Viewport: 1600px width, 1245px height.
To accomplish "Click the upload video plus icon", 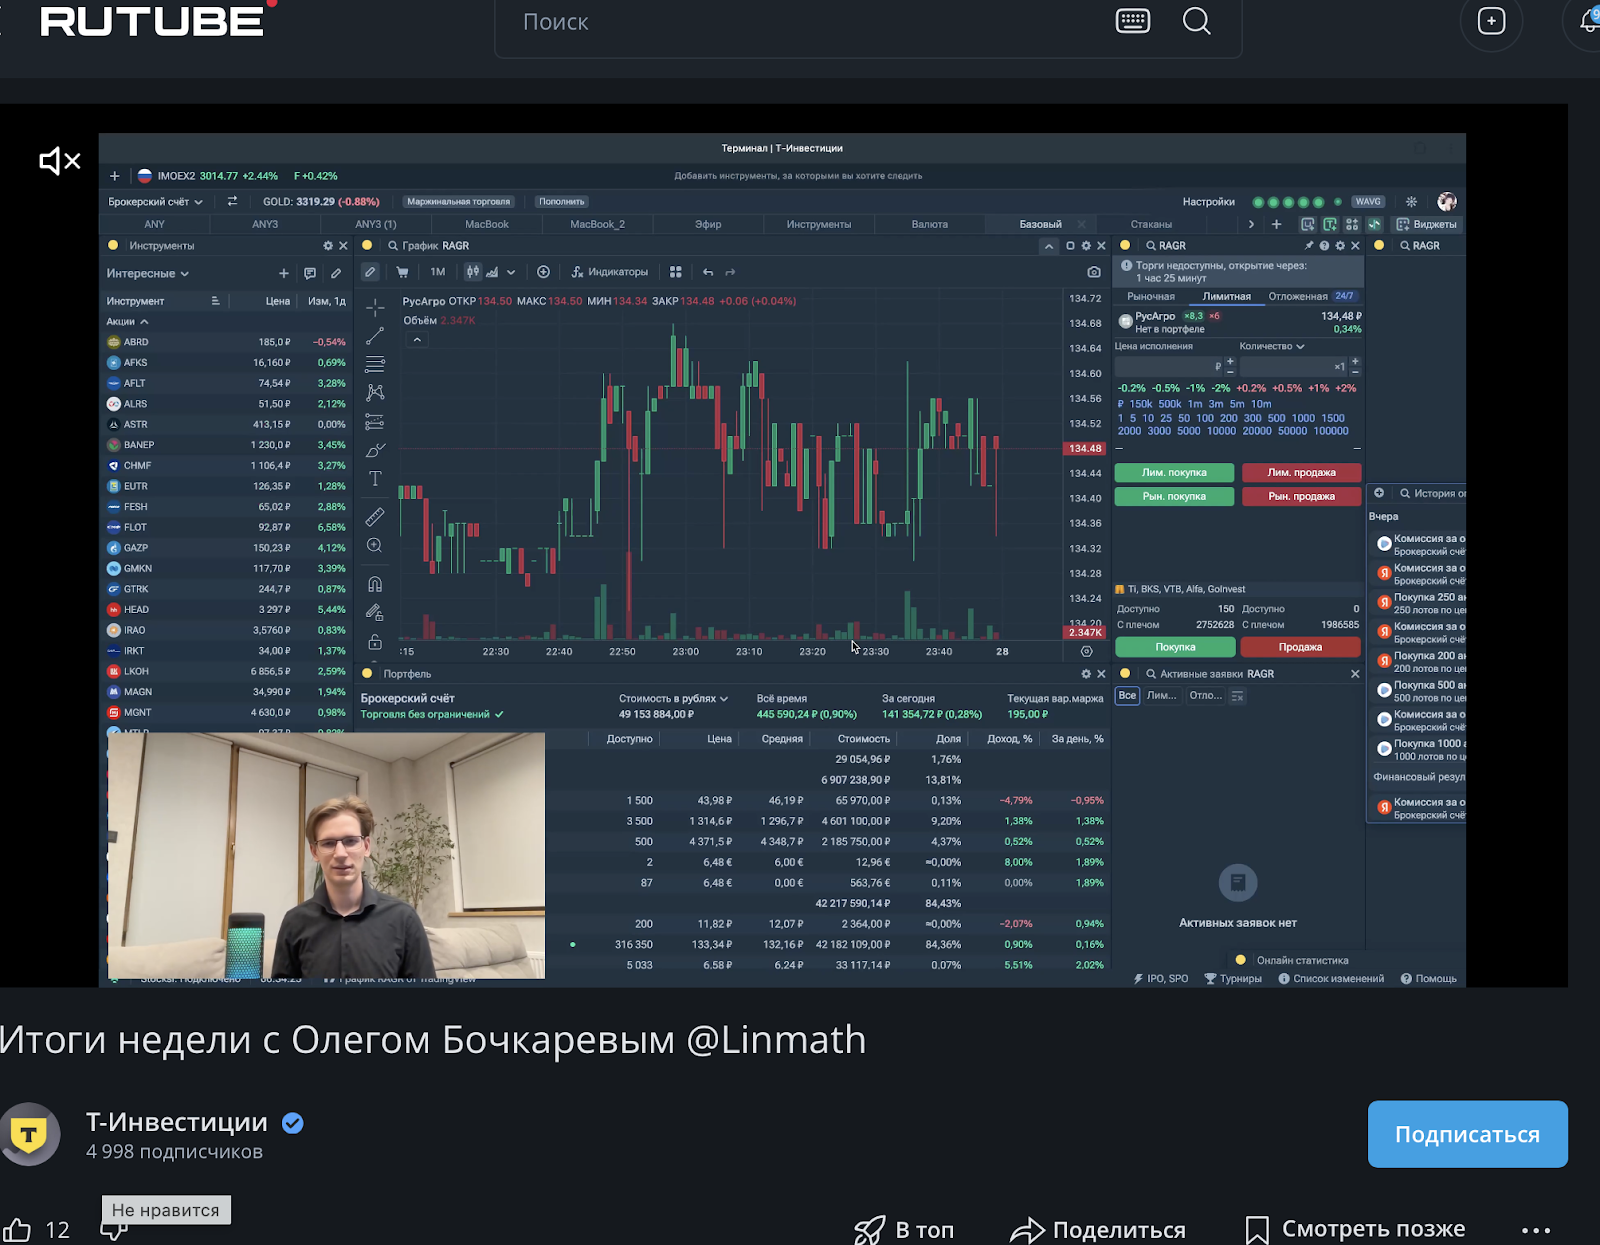I will click(1490, 21).
